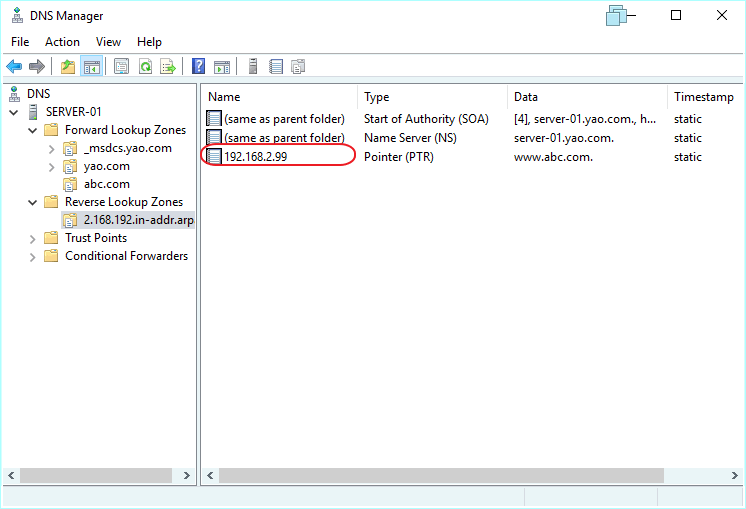Select the DNS root node icon in tree
The height and width of the screenshot is (509, 746).
tap(15, 94)
